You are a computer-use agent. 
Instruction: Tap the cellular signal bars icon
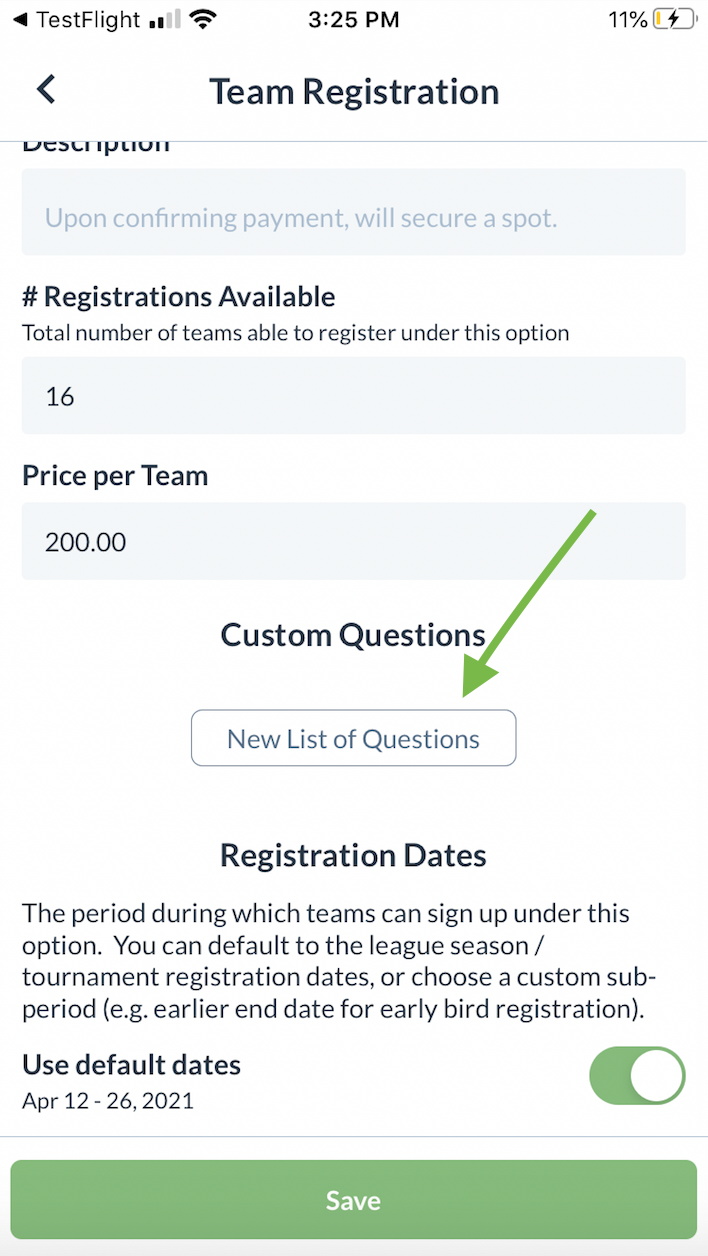pos(166,19)
